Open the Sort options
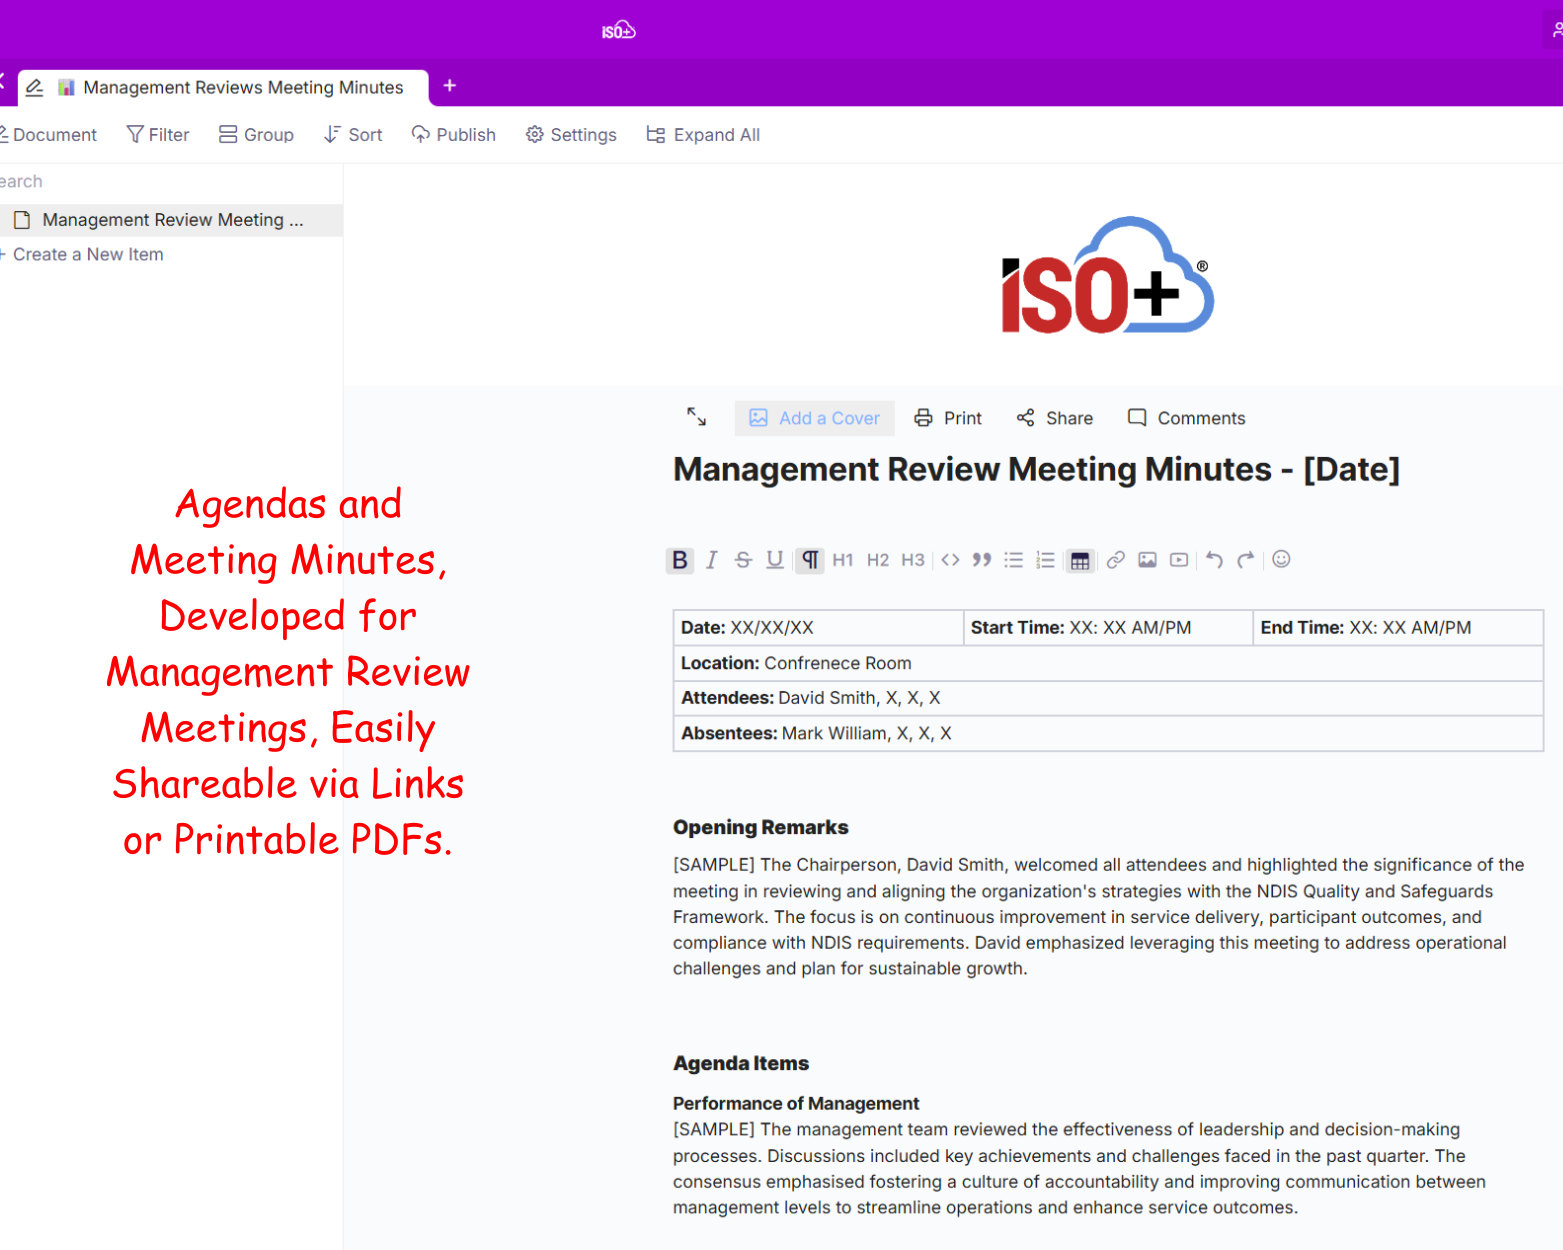The image size is (1563, 1250). [353, 135]
